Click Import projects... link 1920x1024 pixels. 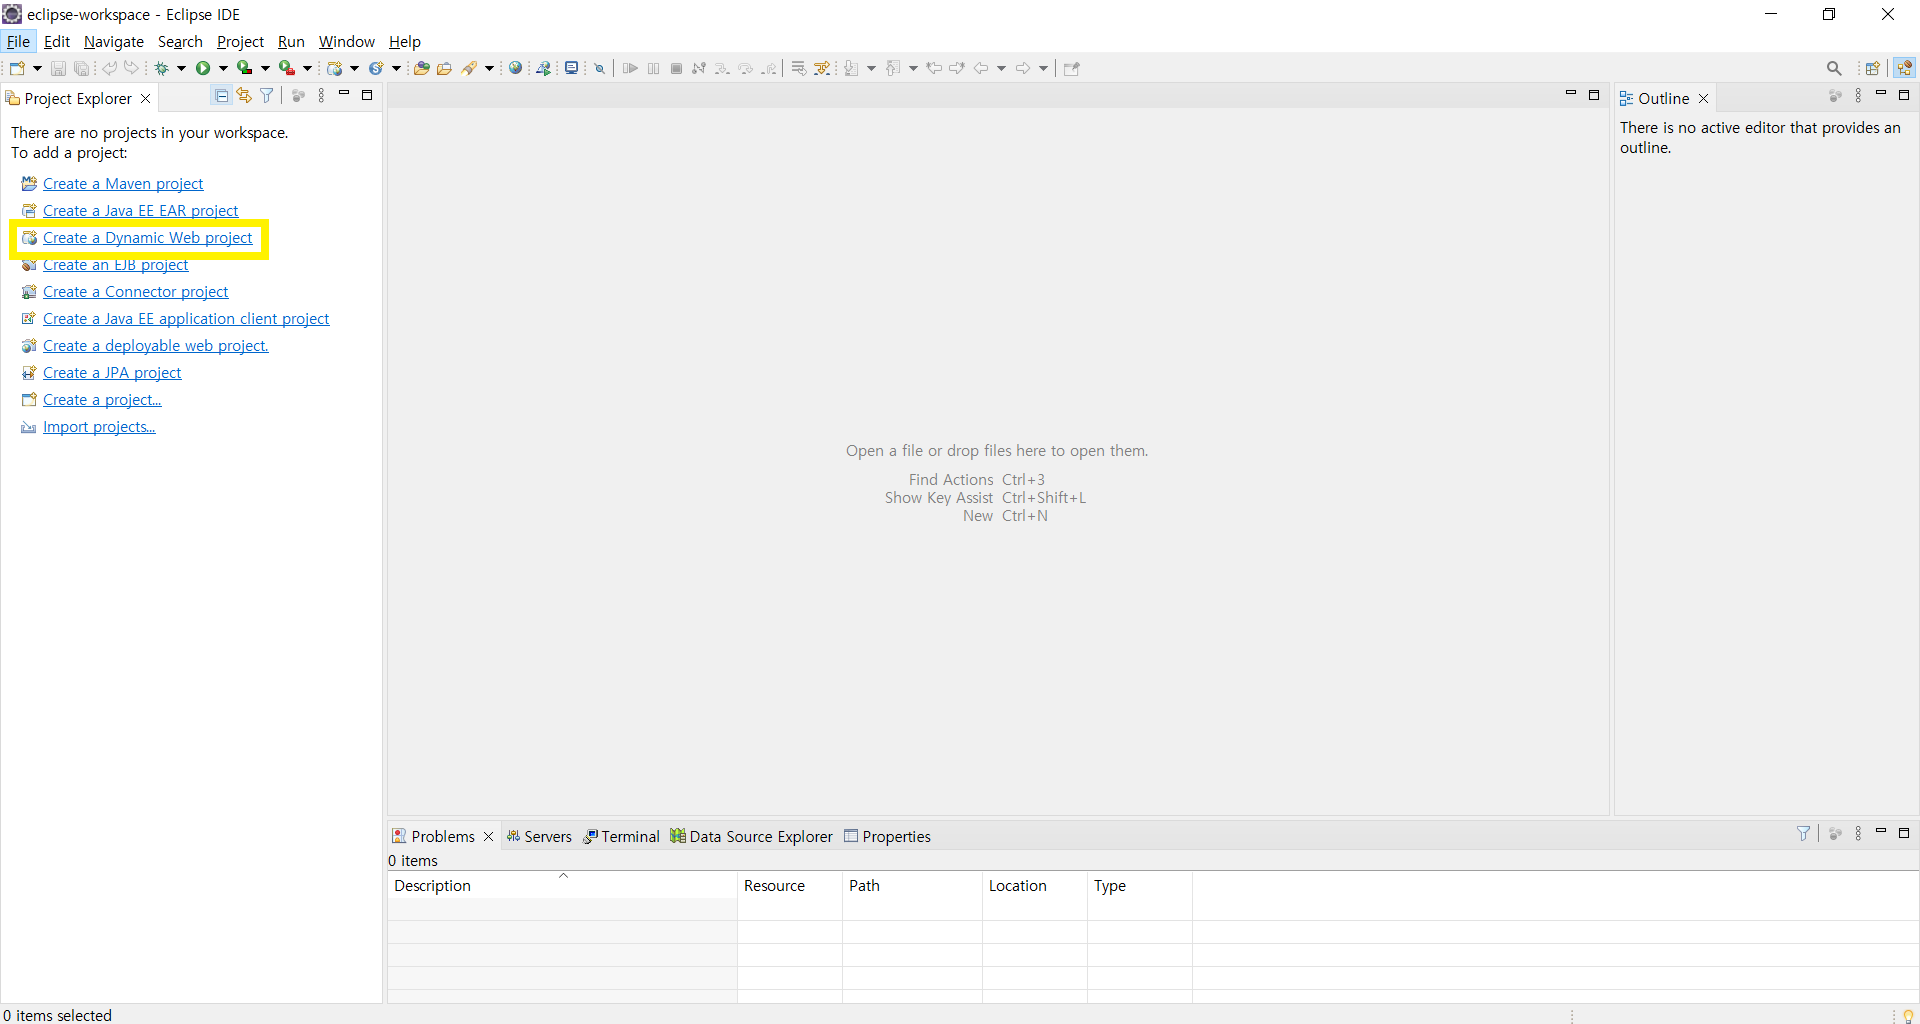pos(99,426)
